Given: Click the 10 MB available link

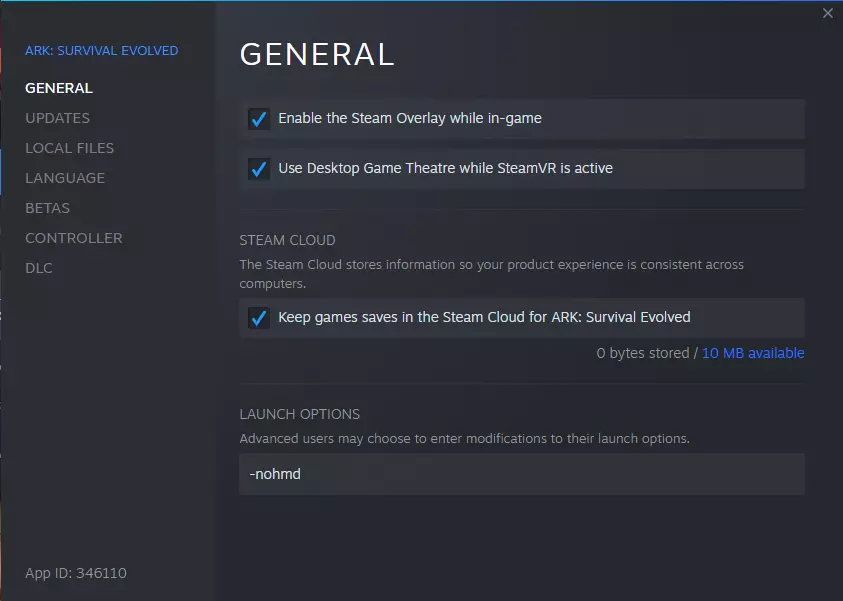Looking at the screenshot, I should tap(753, 353).
